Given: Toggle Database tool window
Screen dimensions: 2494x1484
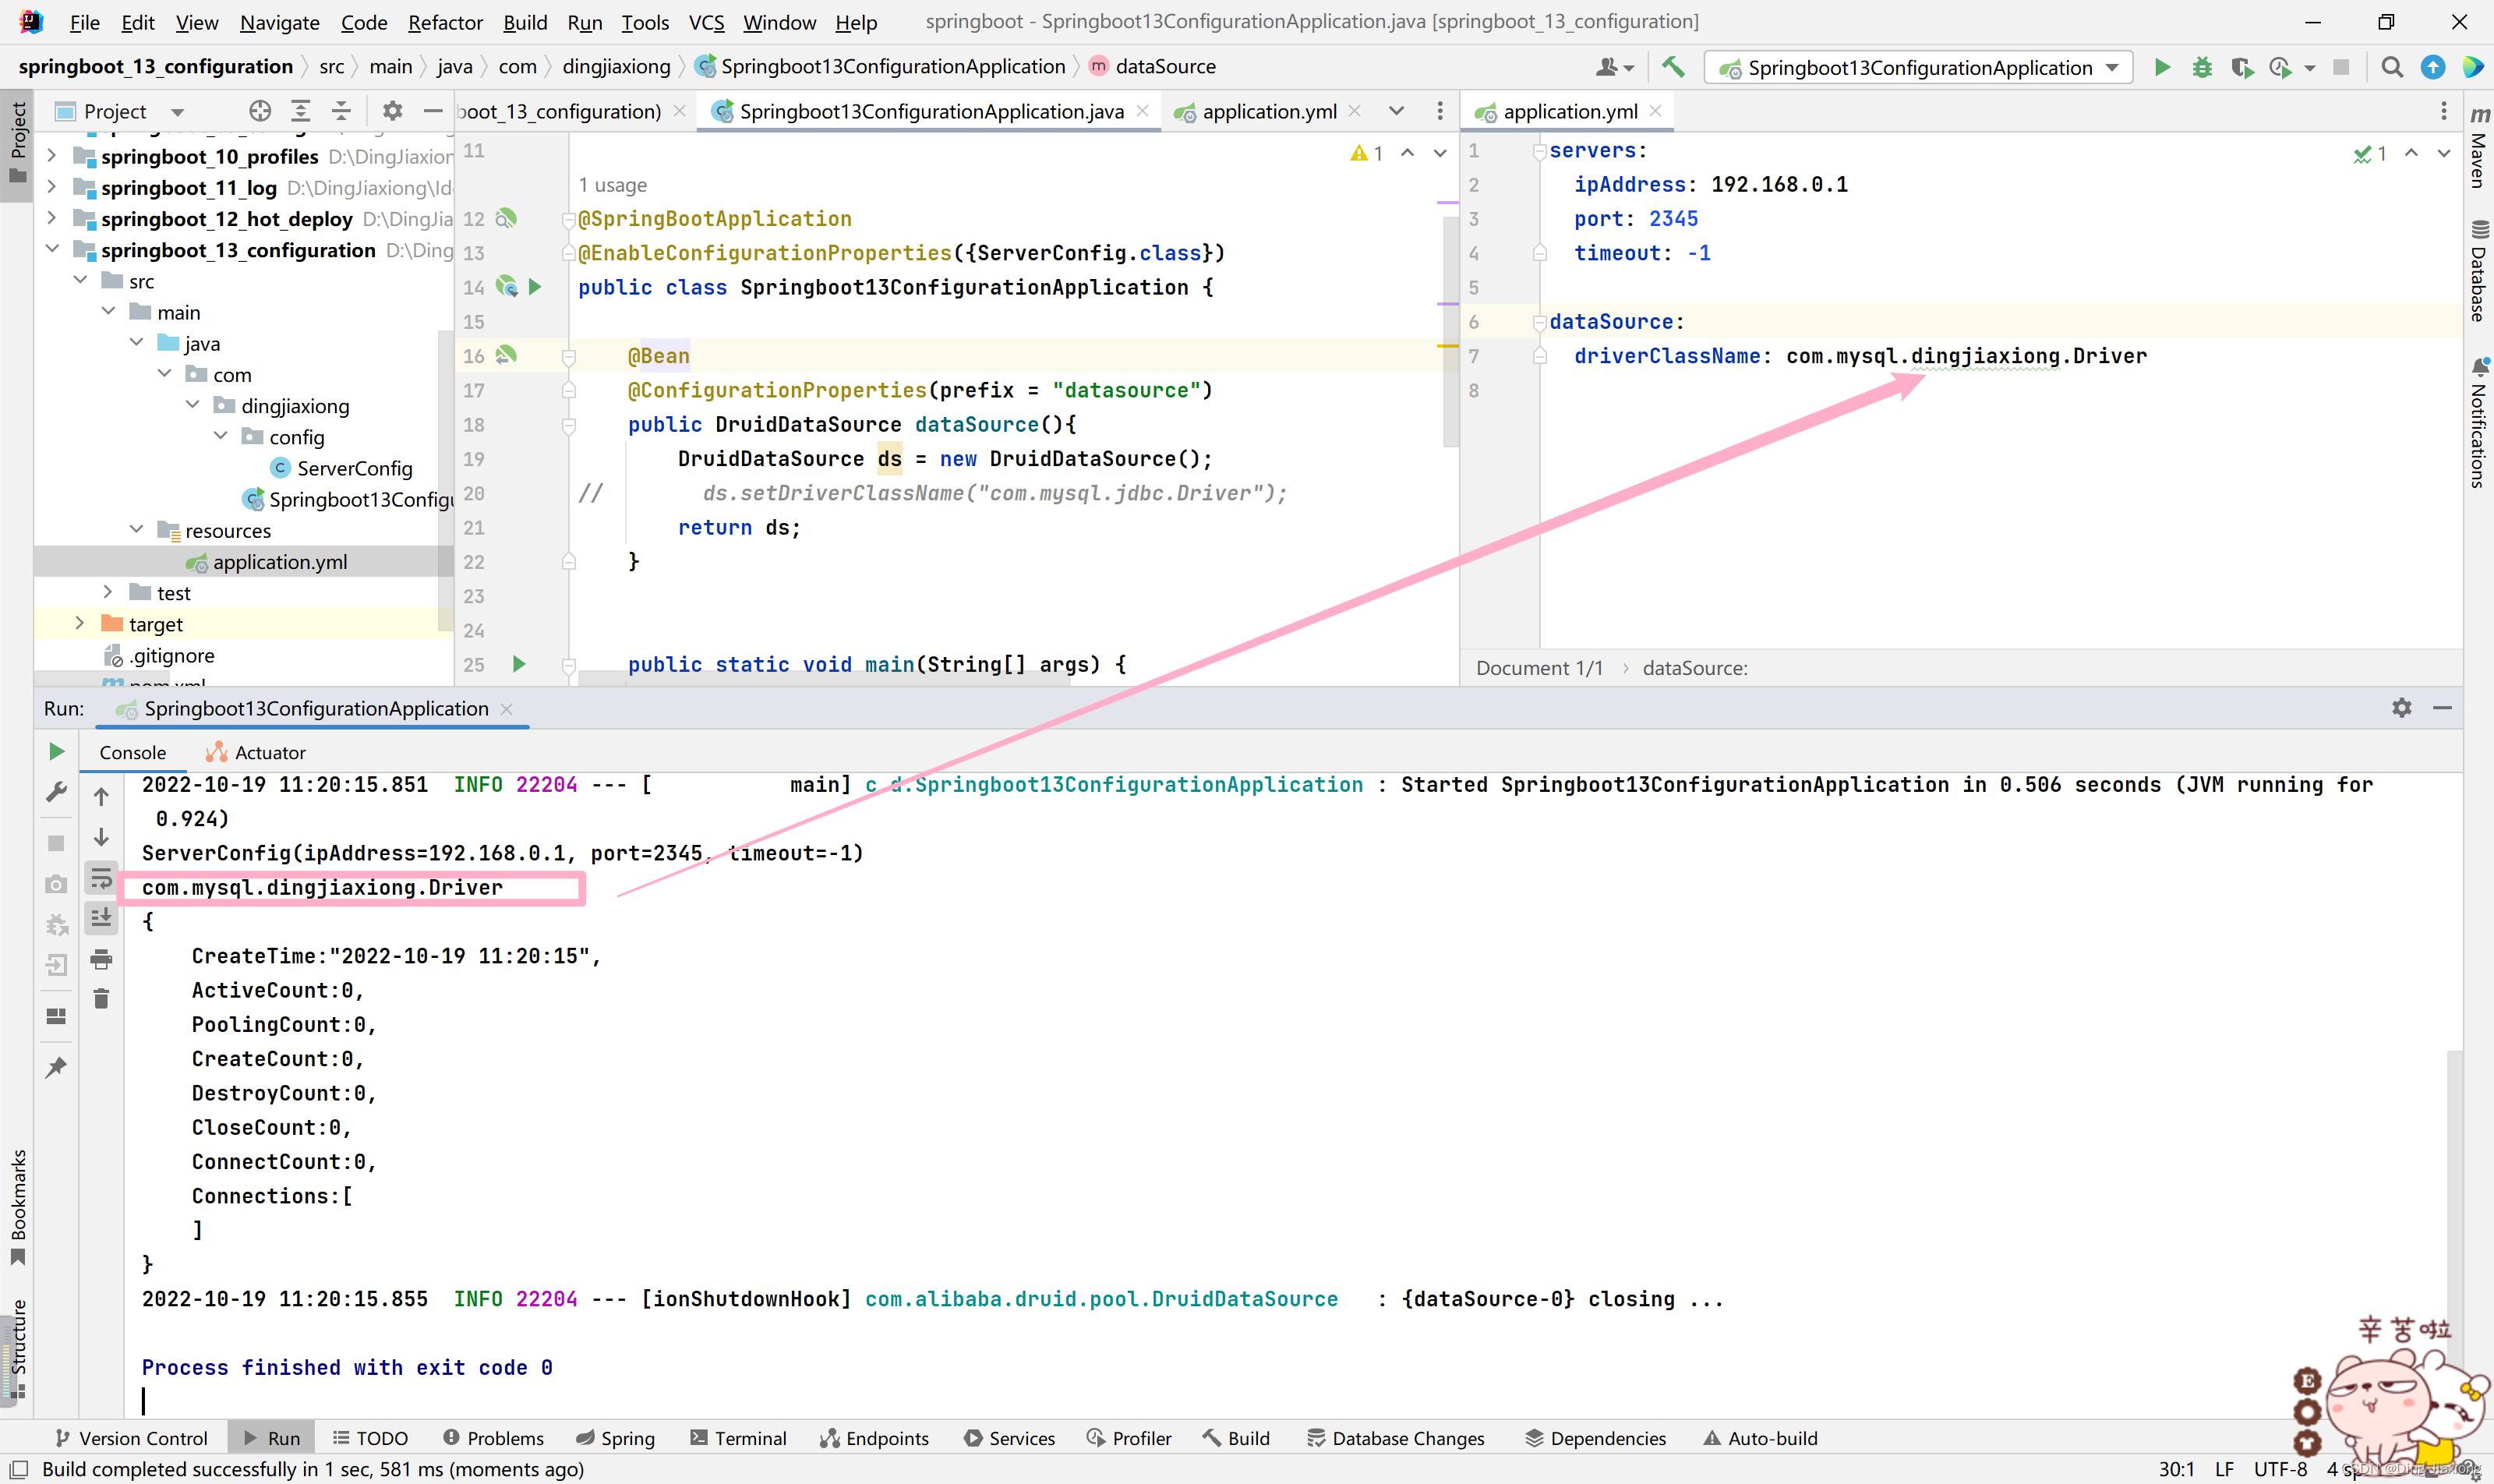Looking at the screenshot, I should tap(2478, 270).
